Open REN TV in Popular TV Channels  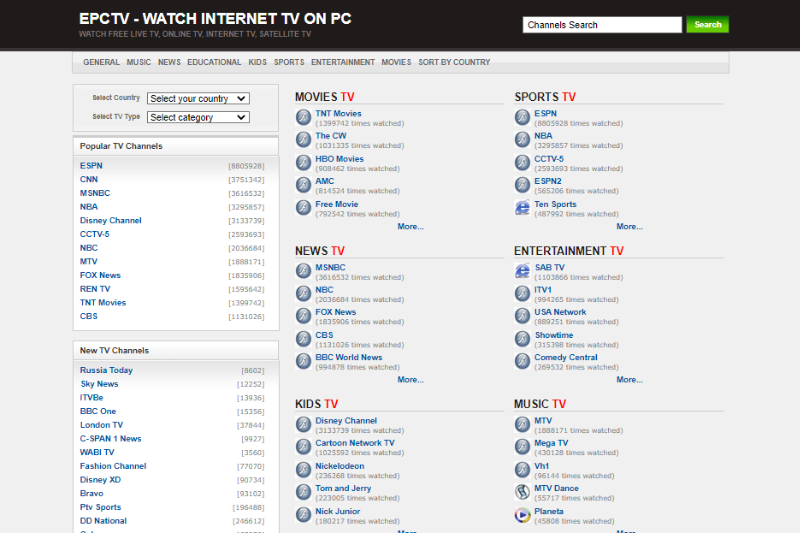95,289
